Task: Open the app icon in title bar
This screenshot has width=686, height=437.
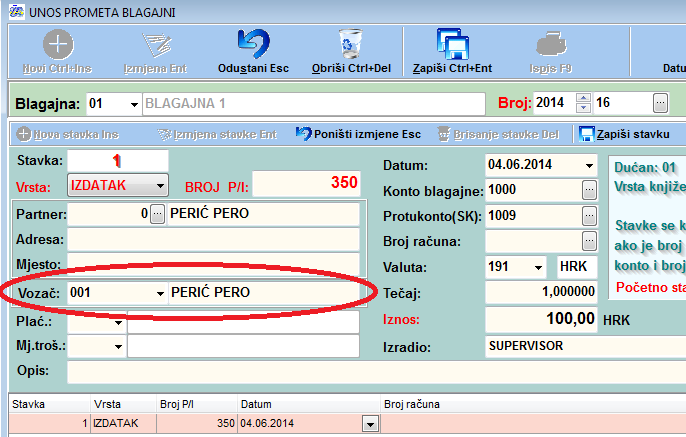Action: pos(17,11)
